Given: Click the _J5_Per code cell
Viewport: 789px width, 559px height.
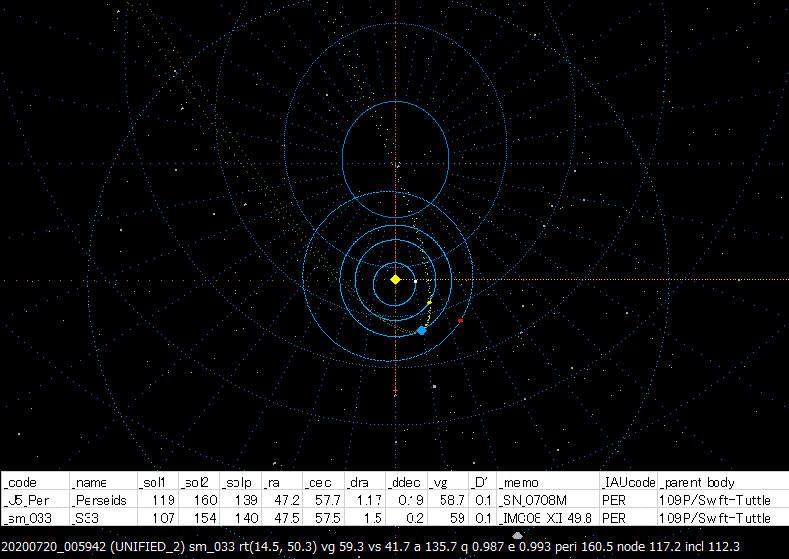Looking at the screenshot, I should click(35, 500).
